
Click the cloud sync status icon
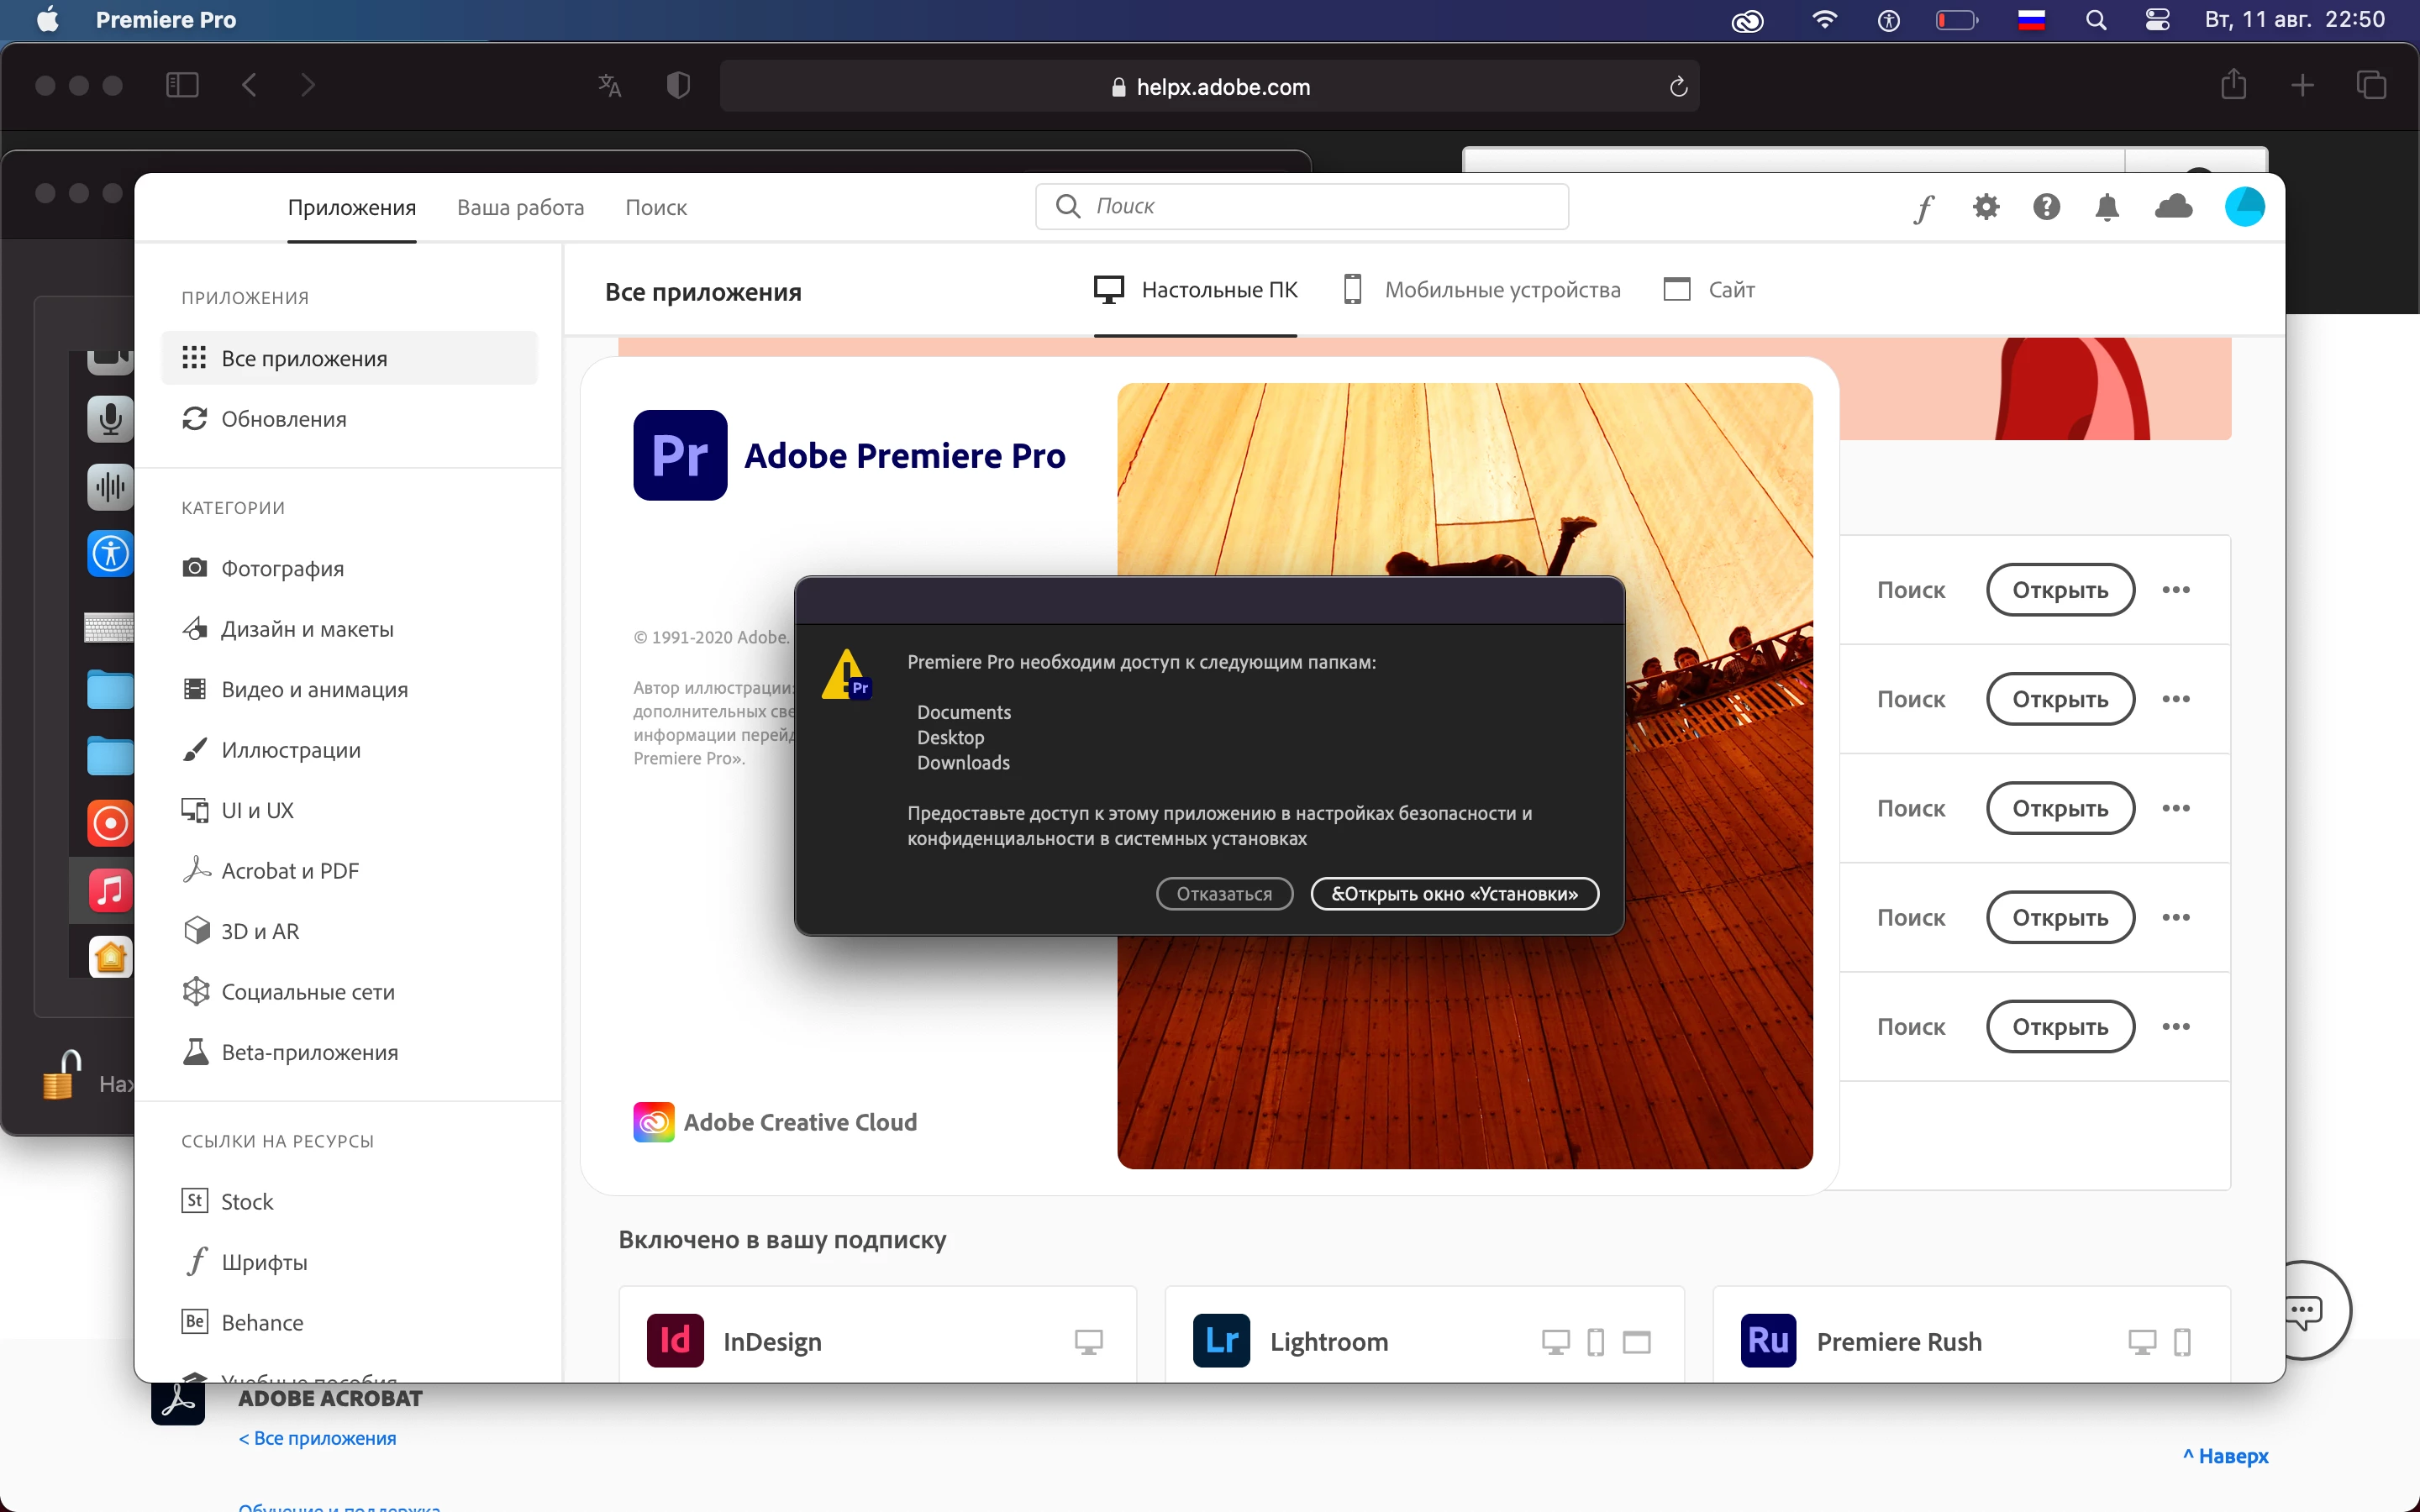pos(2173,207)
